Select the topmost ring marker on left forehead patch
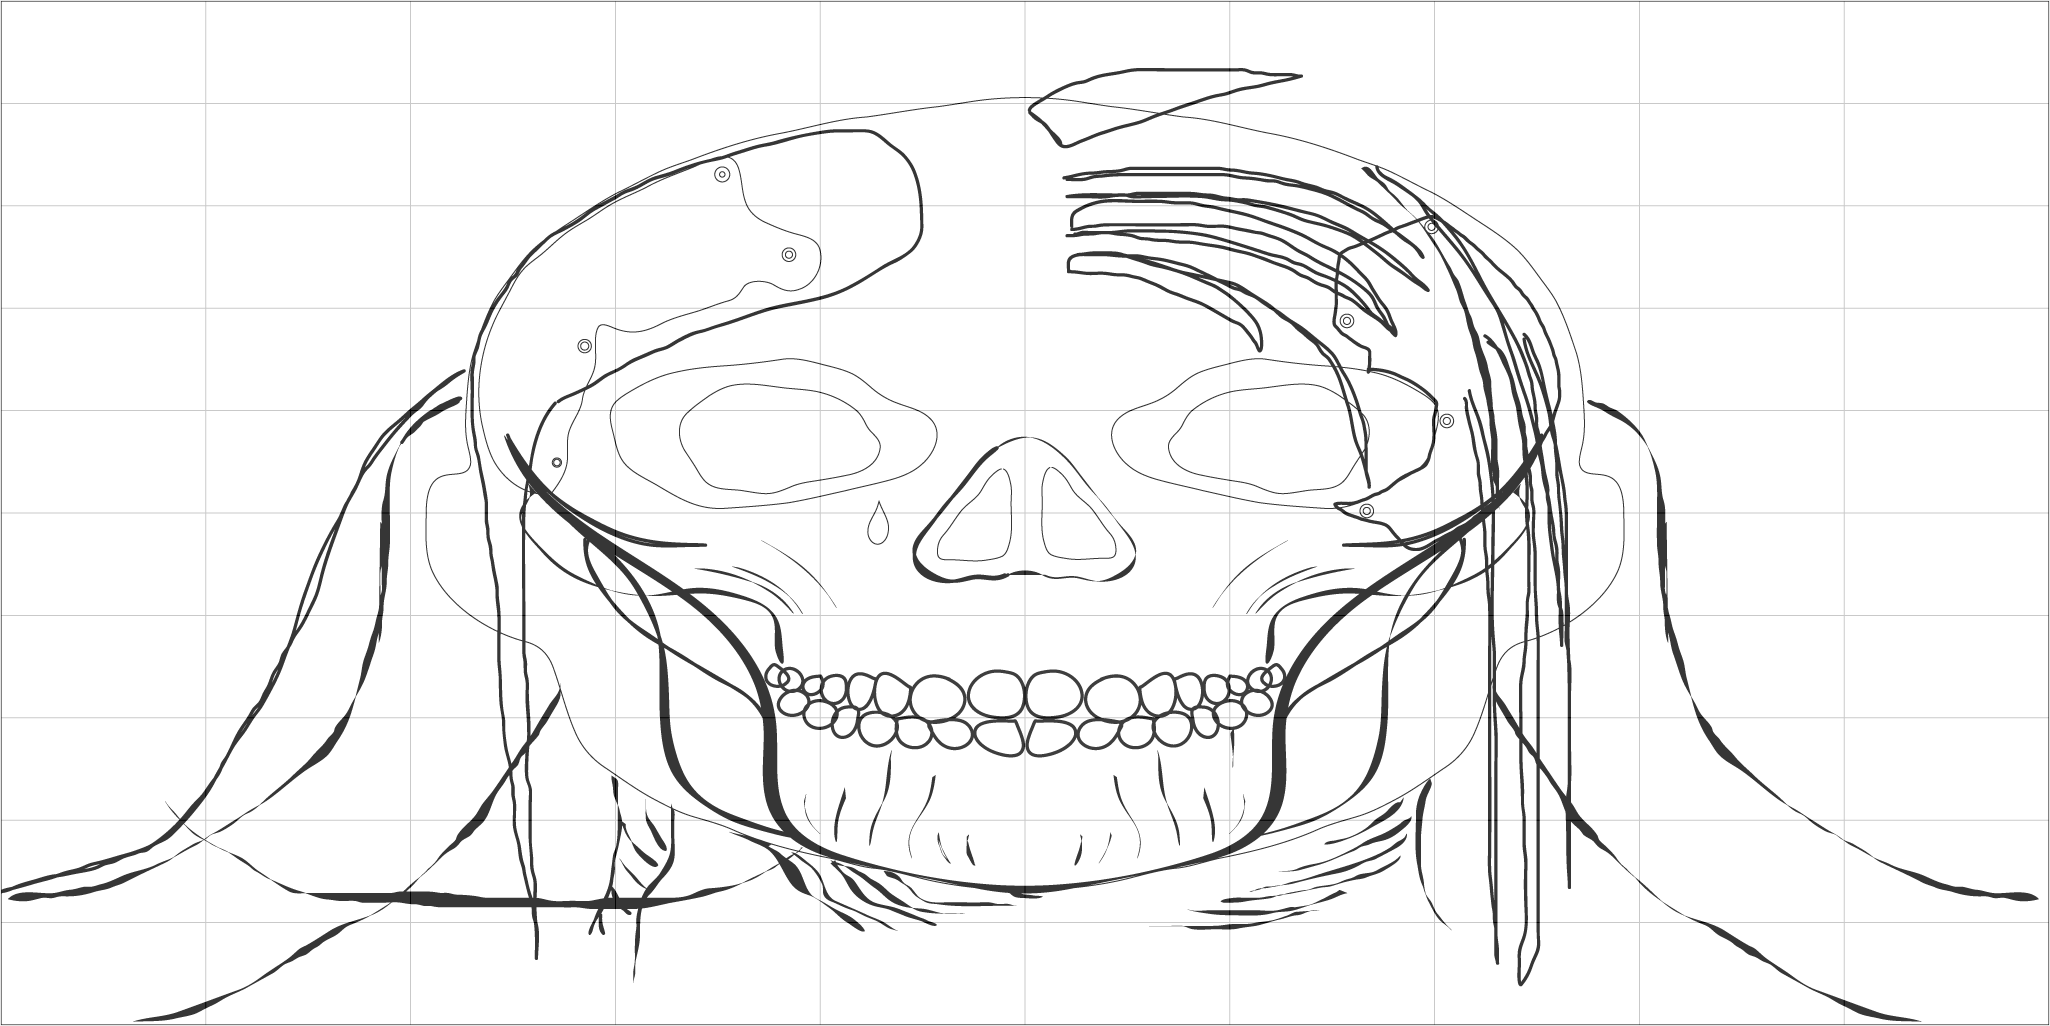Image resolution: width=2050 pixels, height=1026 pixels. click(722, 175)
